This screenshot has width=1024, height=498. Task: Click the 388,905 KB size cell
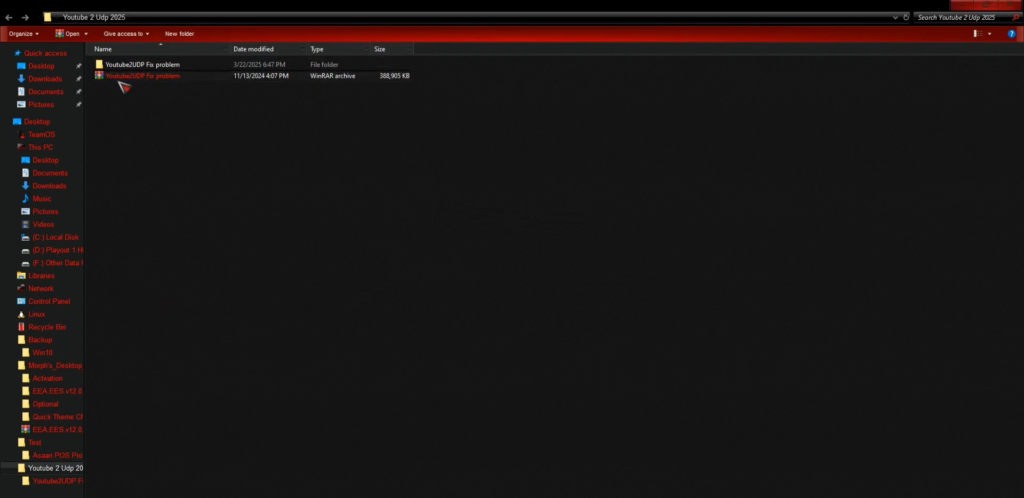coord(394,76)
